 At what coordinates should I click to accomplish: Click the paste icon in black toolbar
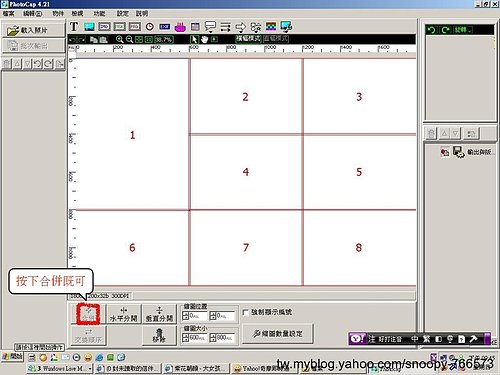(x=103, y=39)
